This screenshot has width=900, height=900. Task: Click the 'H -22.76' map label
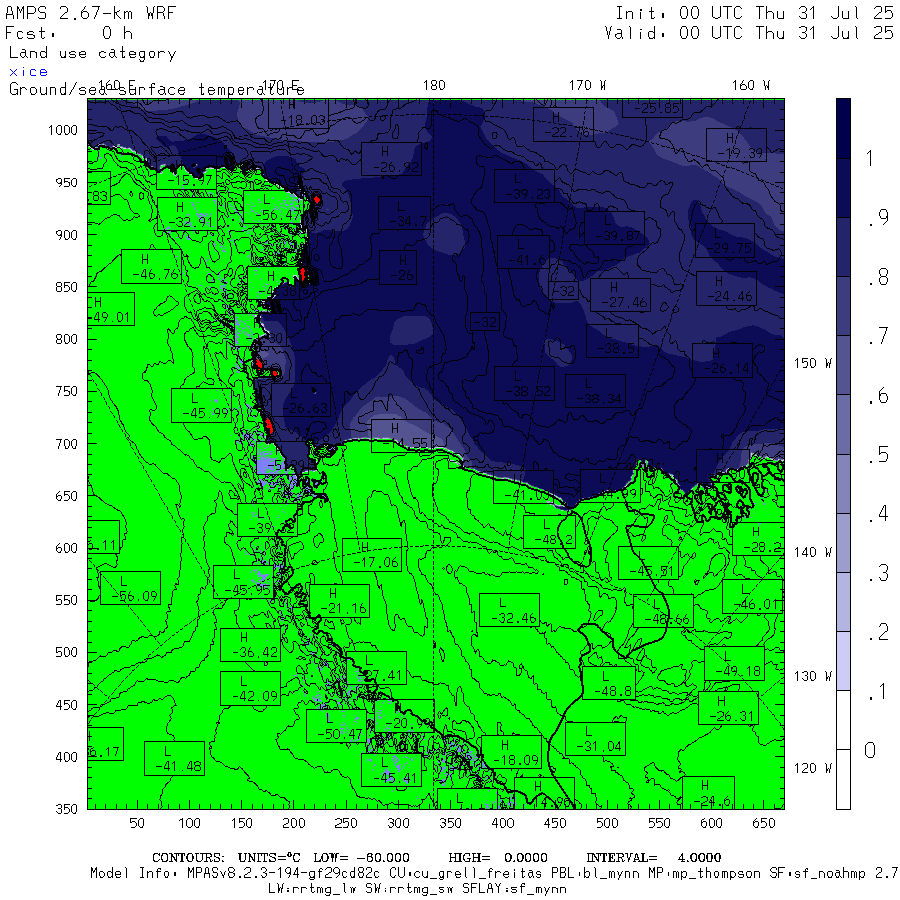(x=563, y=124)
